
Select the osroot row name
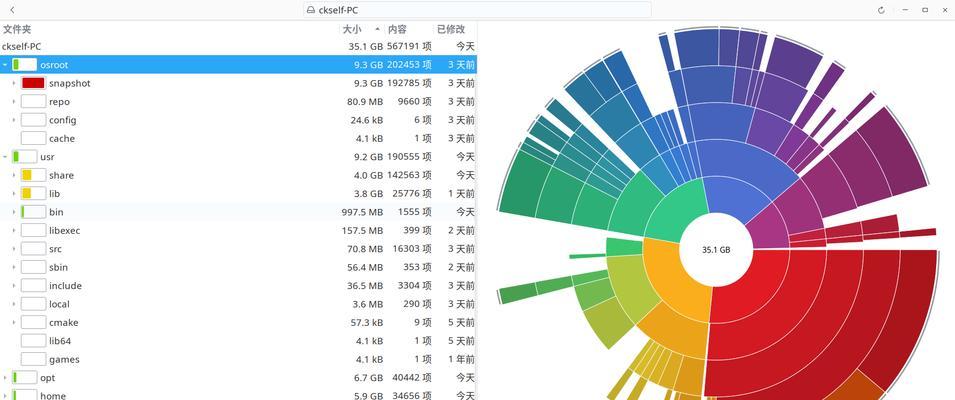[x=54, y=65]
